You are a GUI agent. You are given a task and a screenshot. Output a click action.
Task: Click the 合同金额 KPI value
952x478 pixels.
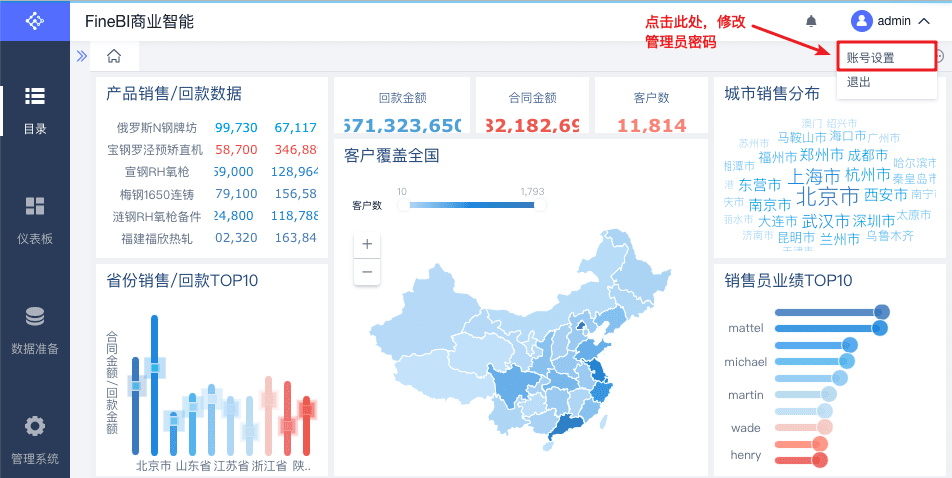(x=532, y=125)
